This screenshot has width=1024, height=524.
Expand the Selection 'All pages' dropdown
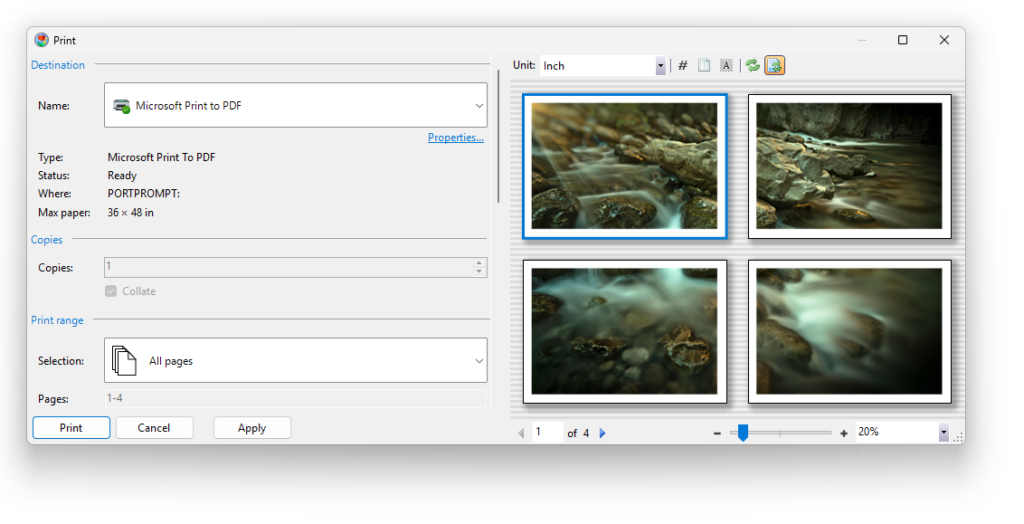coord(479,361)
